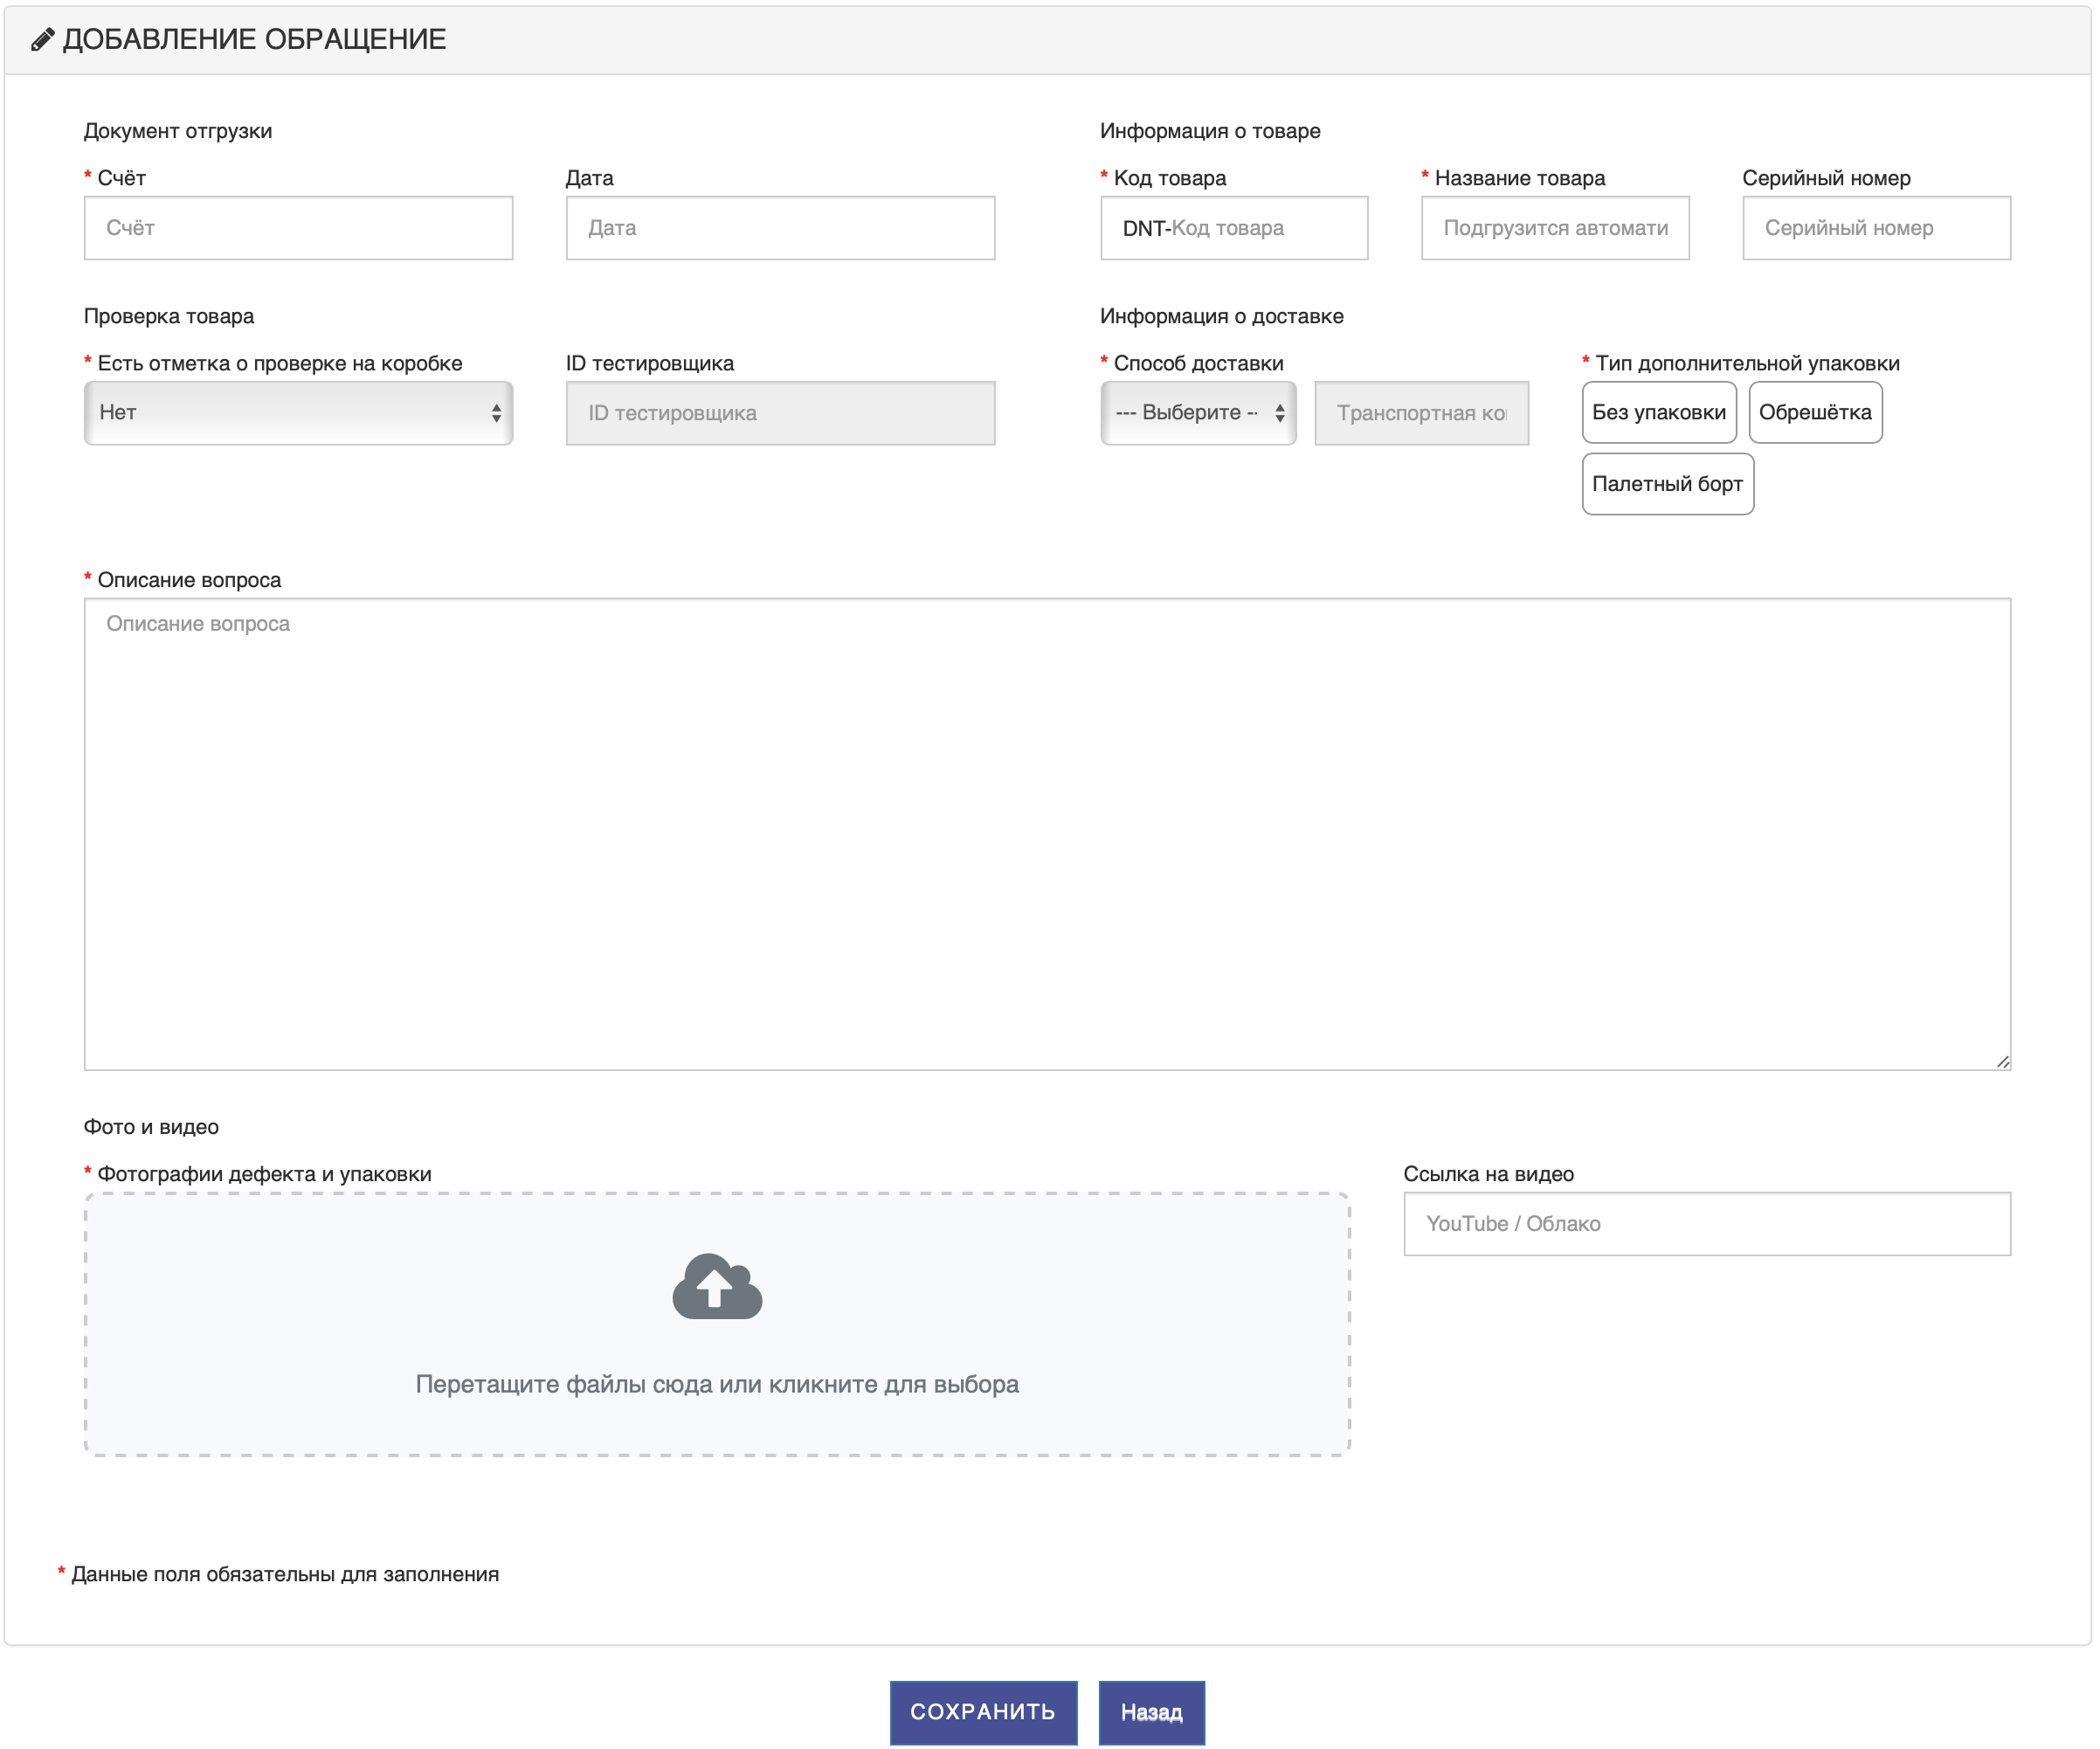Expand the Способ доставки dropdown
Screen dimensions: 2100x1749
point(1198,413)
